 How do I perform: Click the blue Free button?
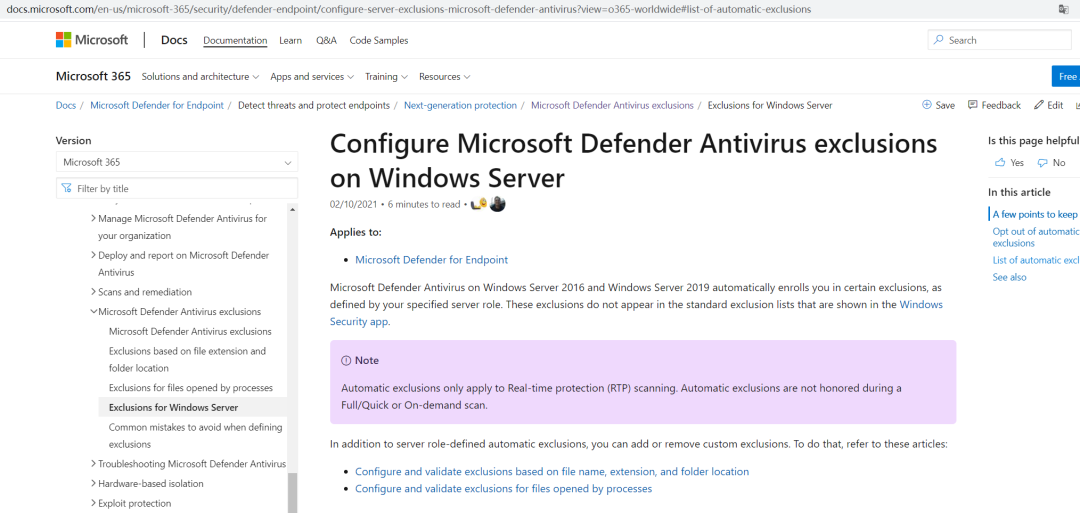[x=1066, y=76]
